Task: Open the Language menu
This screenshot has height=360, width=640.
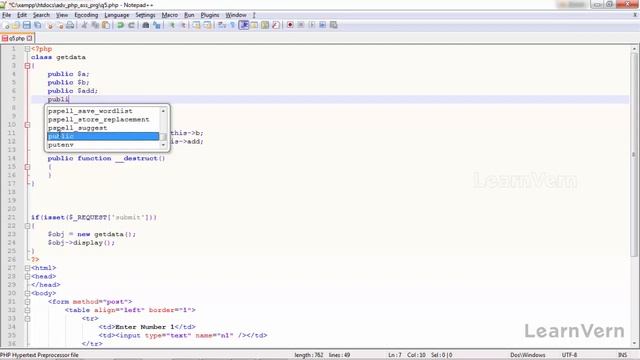Action: pos(117,15)
